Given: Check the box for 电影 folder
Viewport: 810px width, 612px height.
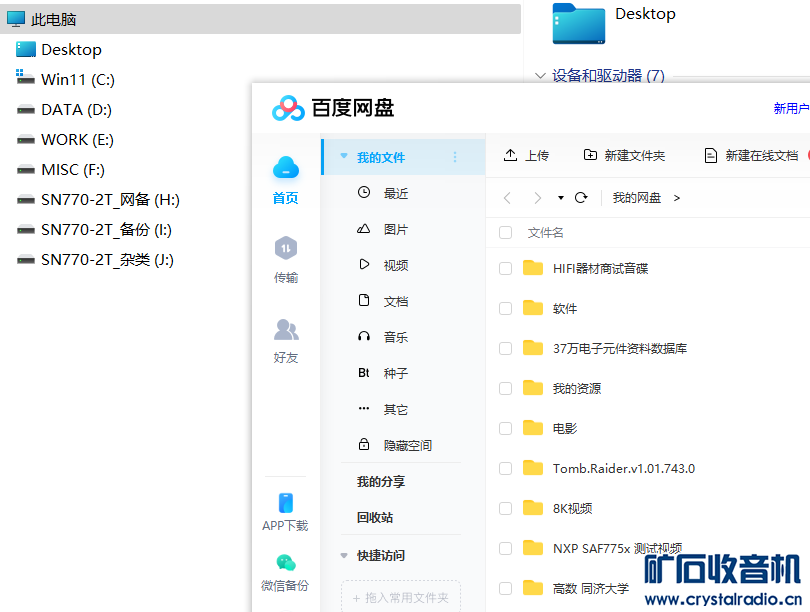Looking at the screenshot, I should coord(505,428).
